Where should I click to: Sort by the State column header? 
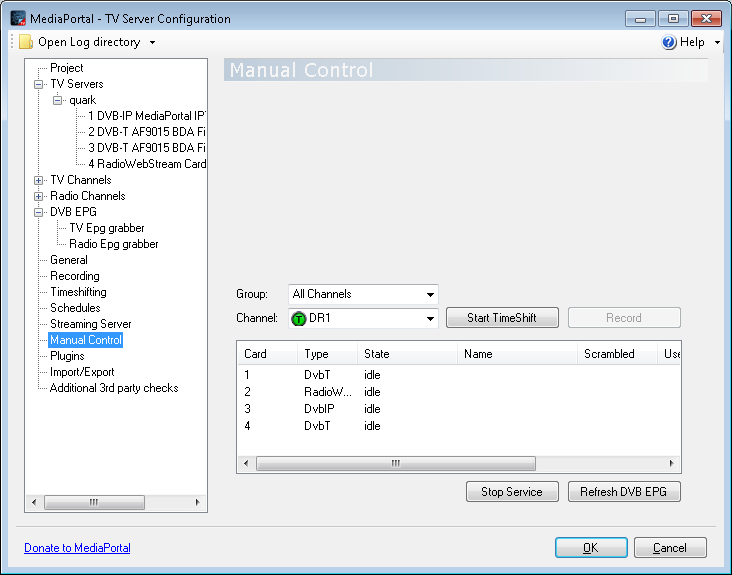[x=407, y=354]
